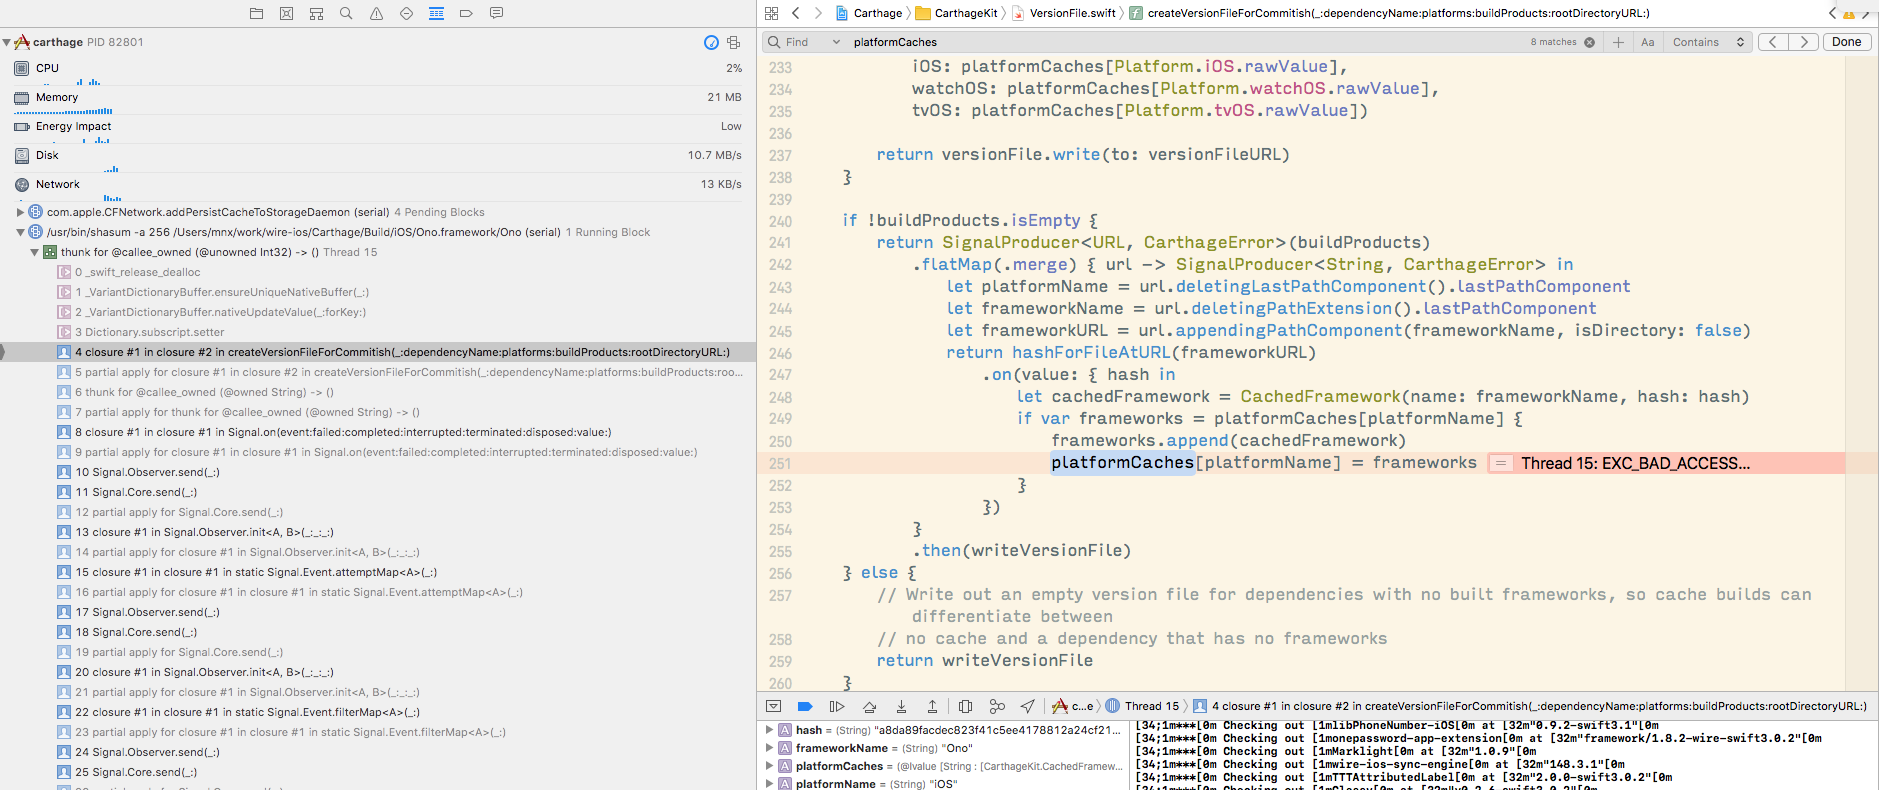Click Continue program execution icon
This screenshot has height=790, width=1879.
point(837,706)
